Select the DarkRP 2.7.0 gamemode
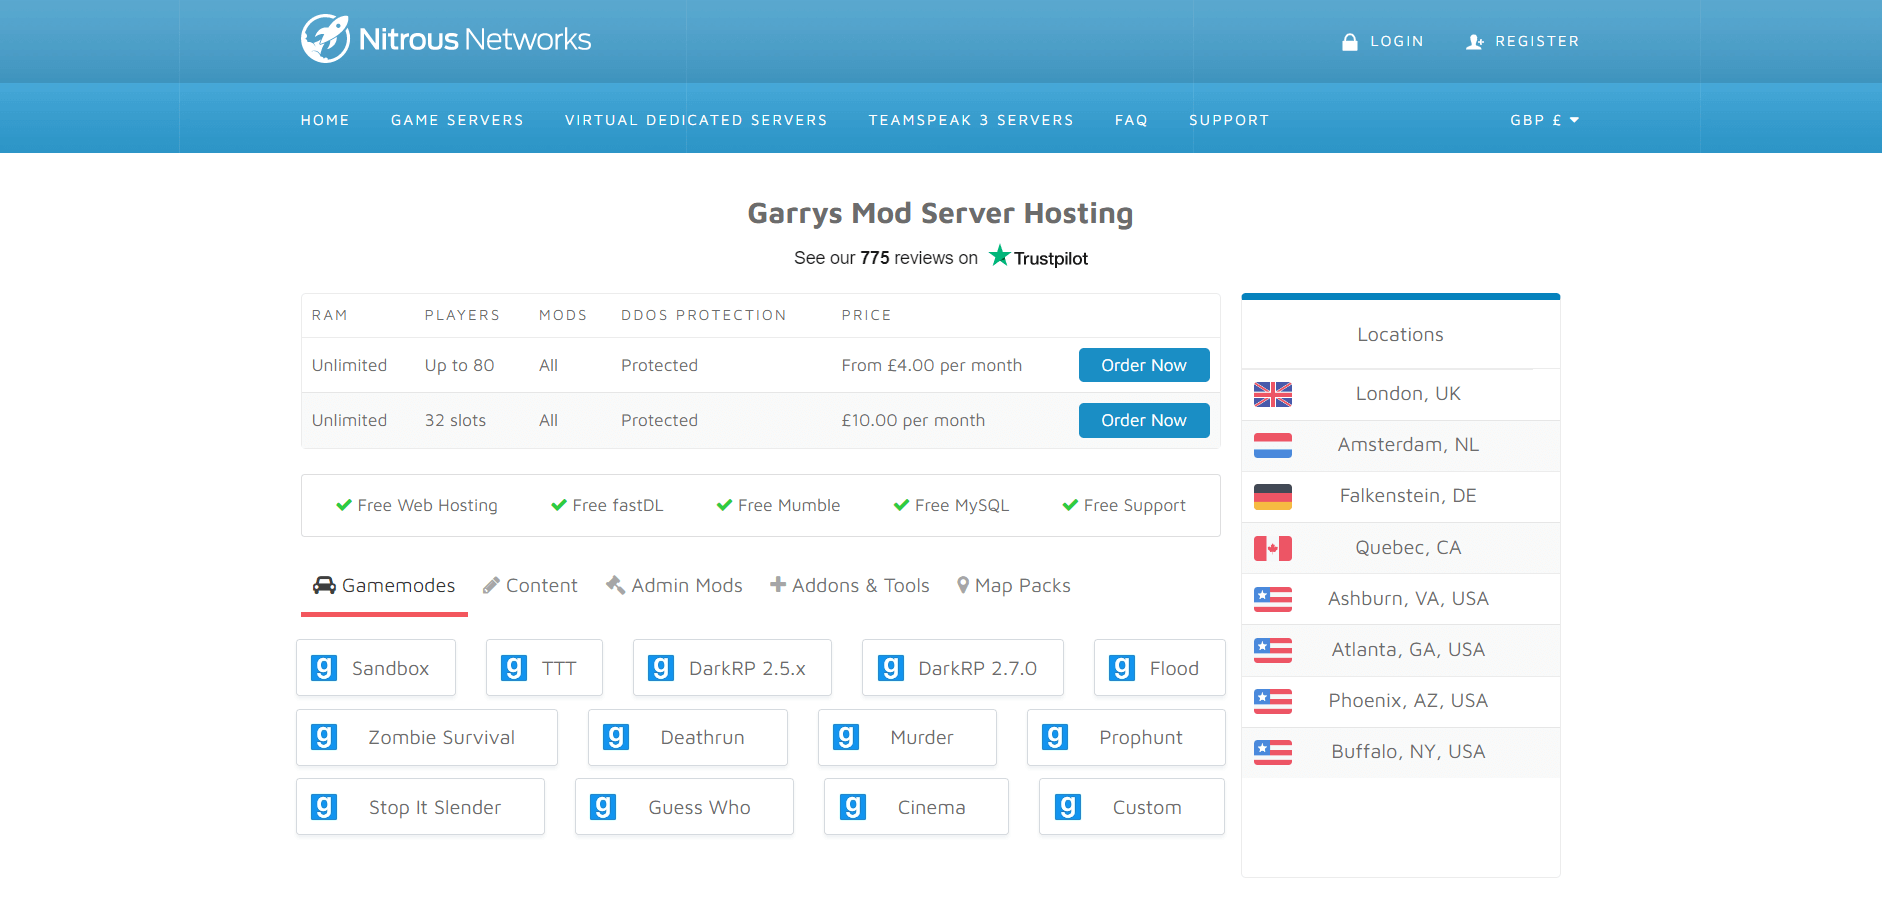The height and width of the screenshot is (900, 1882). click(x=963, y=668)
